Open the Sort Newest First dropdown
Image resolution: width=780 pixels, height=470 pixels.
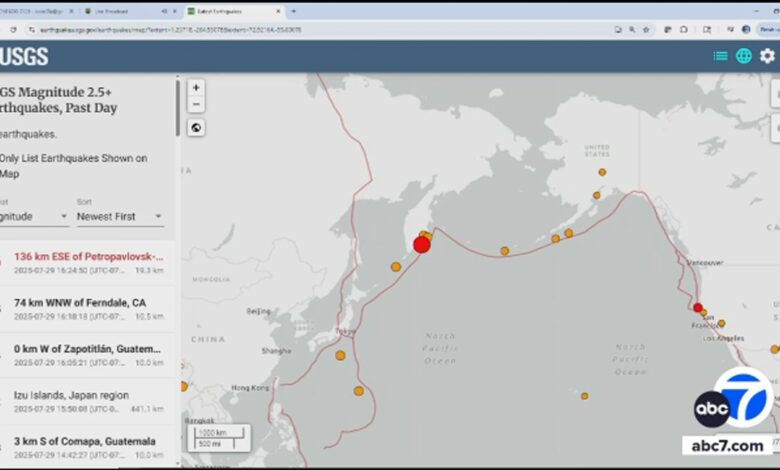pos(120,217)
